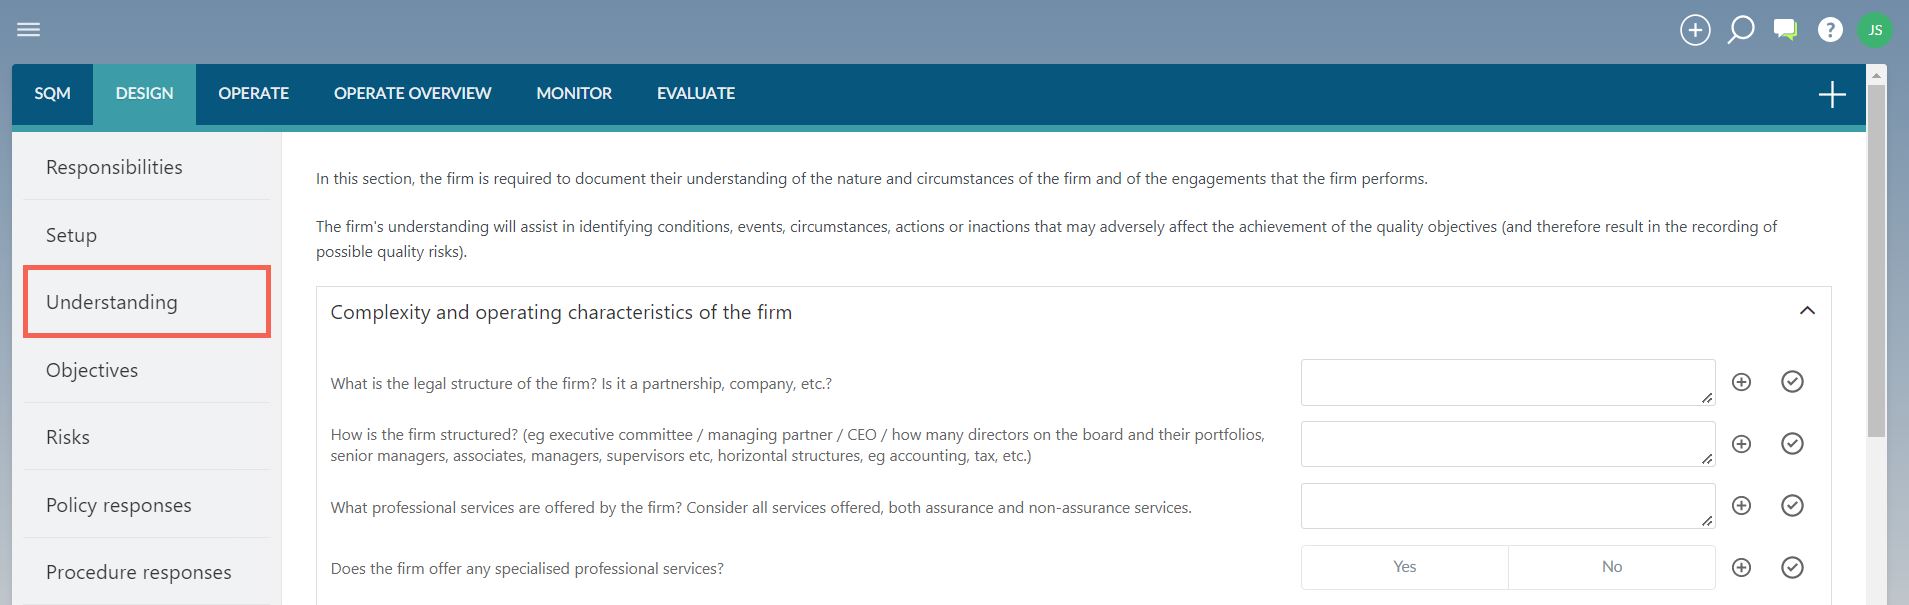Click the plus icon at tab bar's right end

[x=1832, y=95]
